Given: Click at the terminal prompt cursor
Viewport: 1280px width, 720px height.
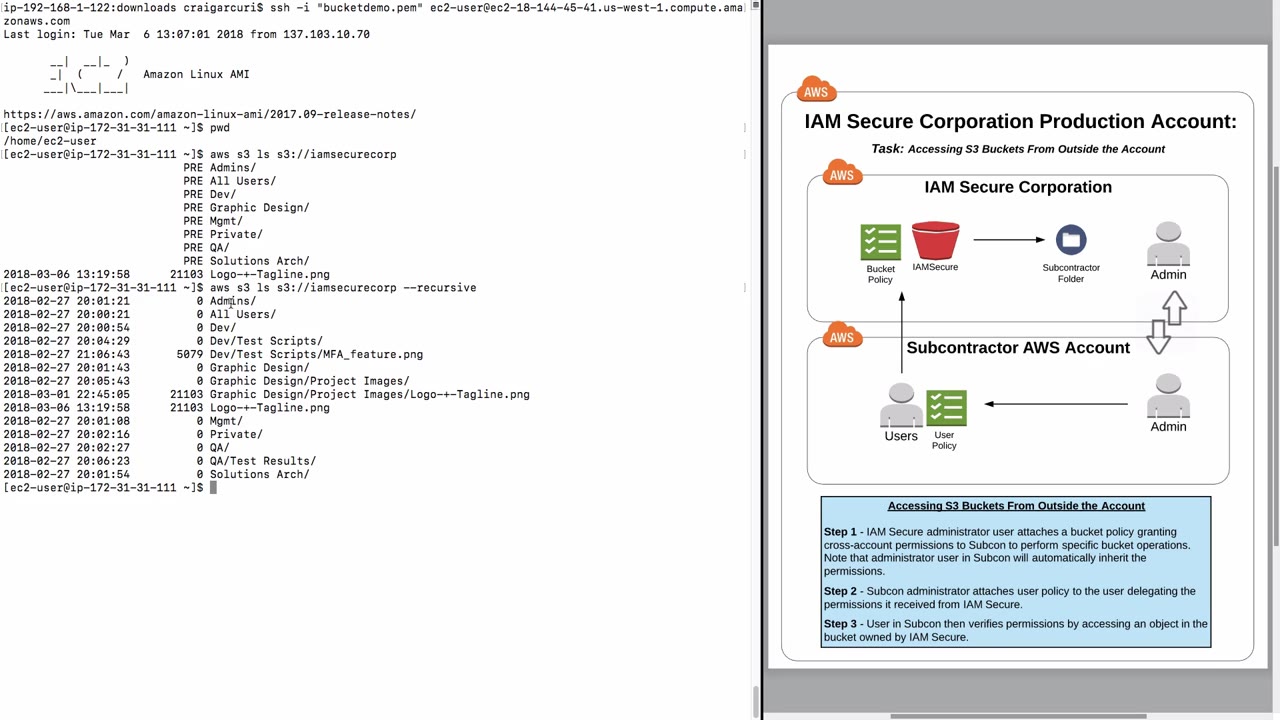Looking at the screenshot, I should pyautogui.click(x=213, y=488).
